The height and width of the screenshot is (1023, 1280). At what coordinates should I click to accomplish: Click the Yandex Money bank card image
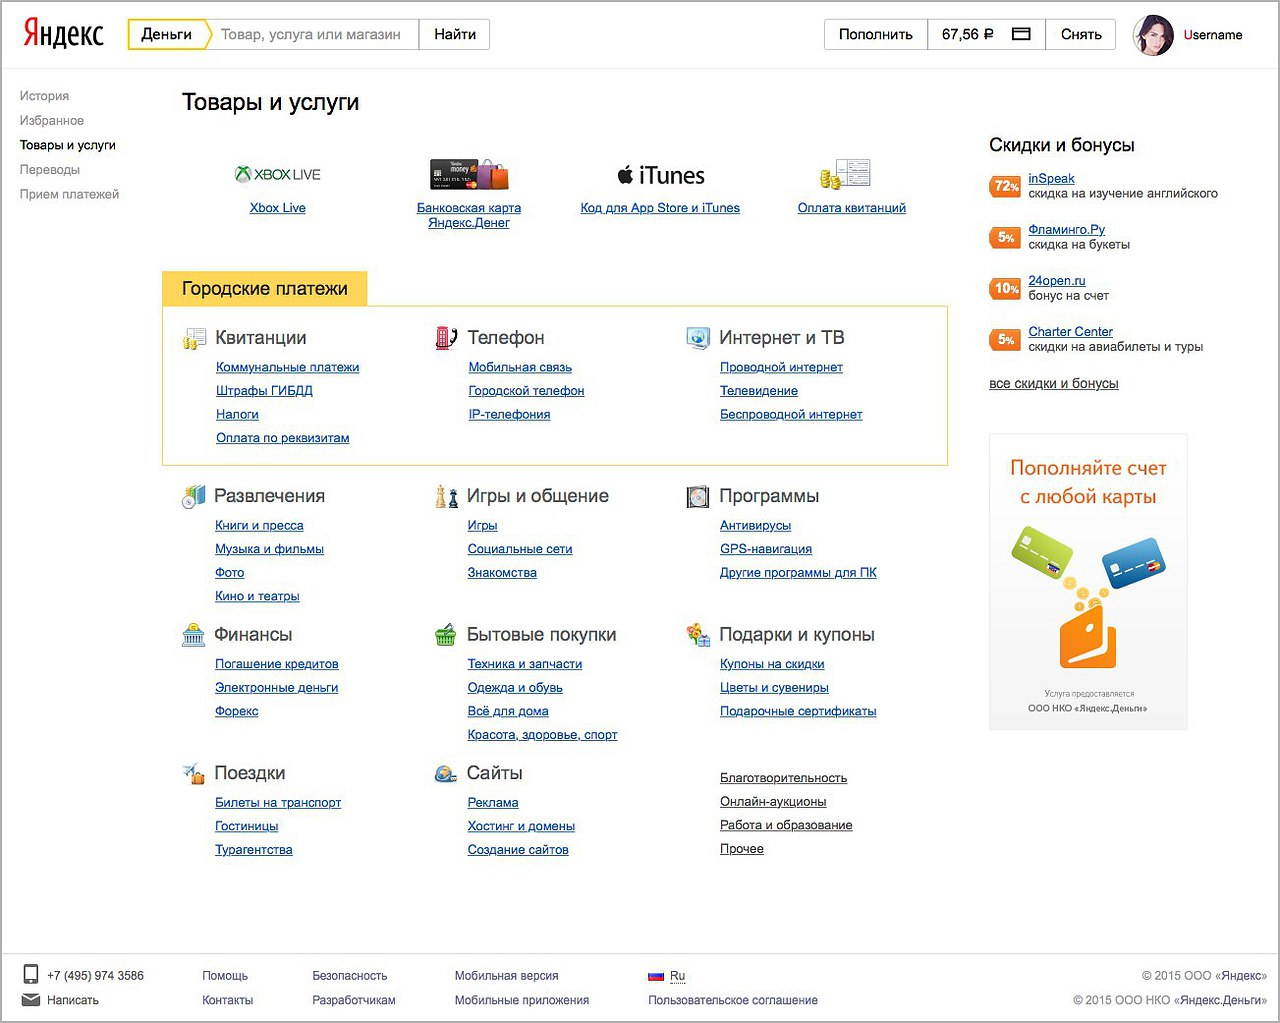pos(469,174)
